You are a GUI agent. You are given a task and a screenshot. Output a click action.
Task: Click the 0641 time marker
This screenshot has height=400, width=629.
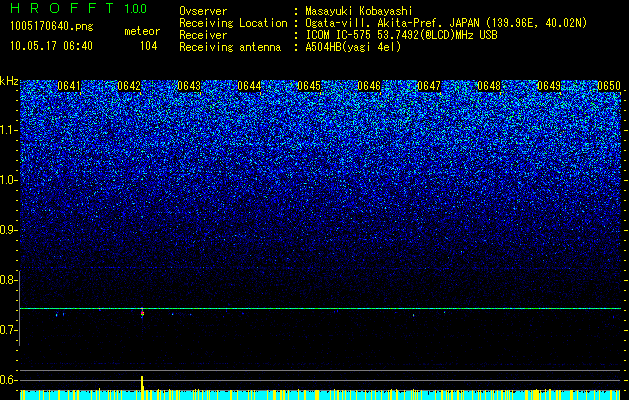69,86
